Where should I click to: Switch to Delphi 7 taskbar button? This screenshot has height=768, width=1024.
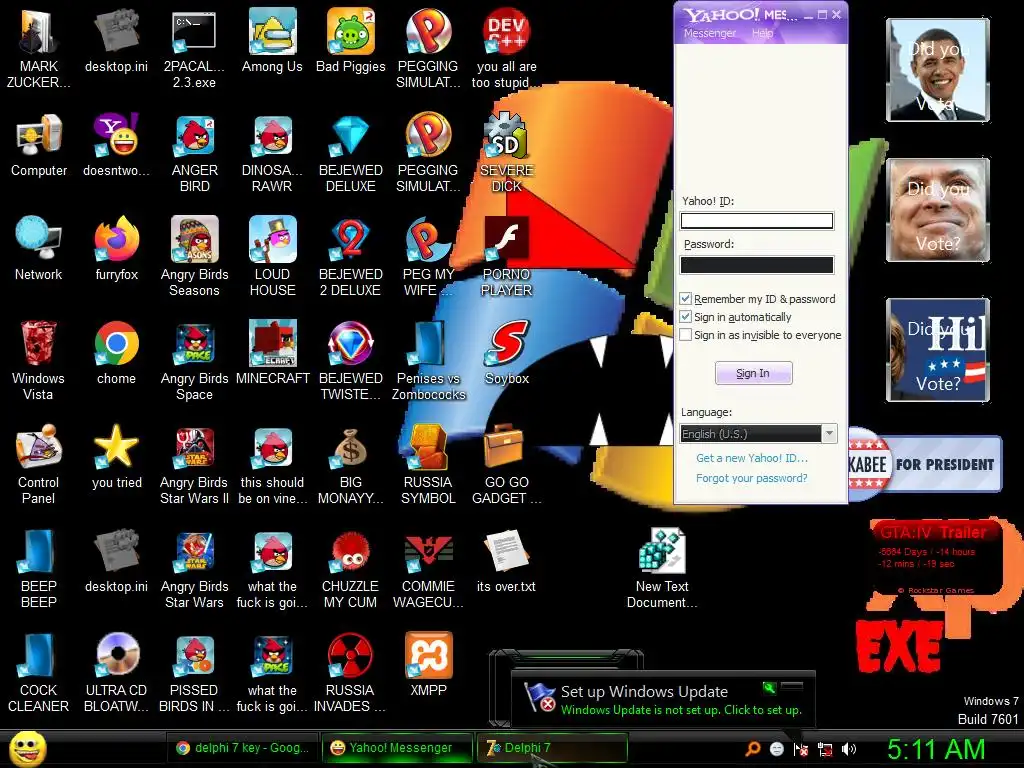point(552,748)
